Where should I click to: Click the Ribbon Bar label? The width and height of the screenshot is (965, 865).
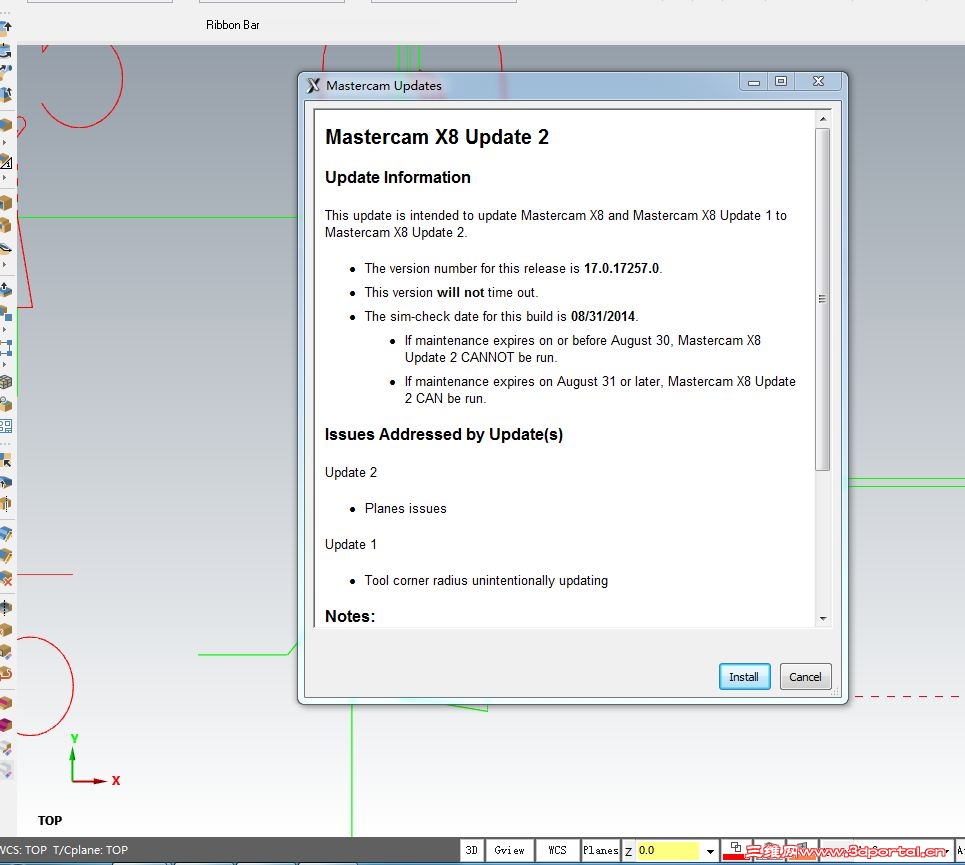click(233, 25)
